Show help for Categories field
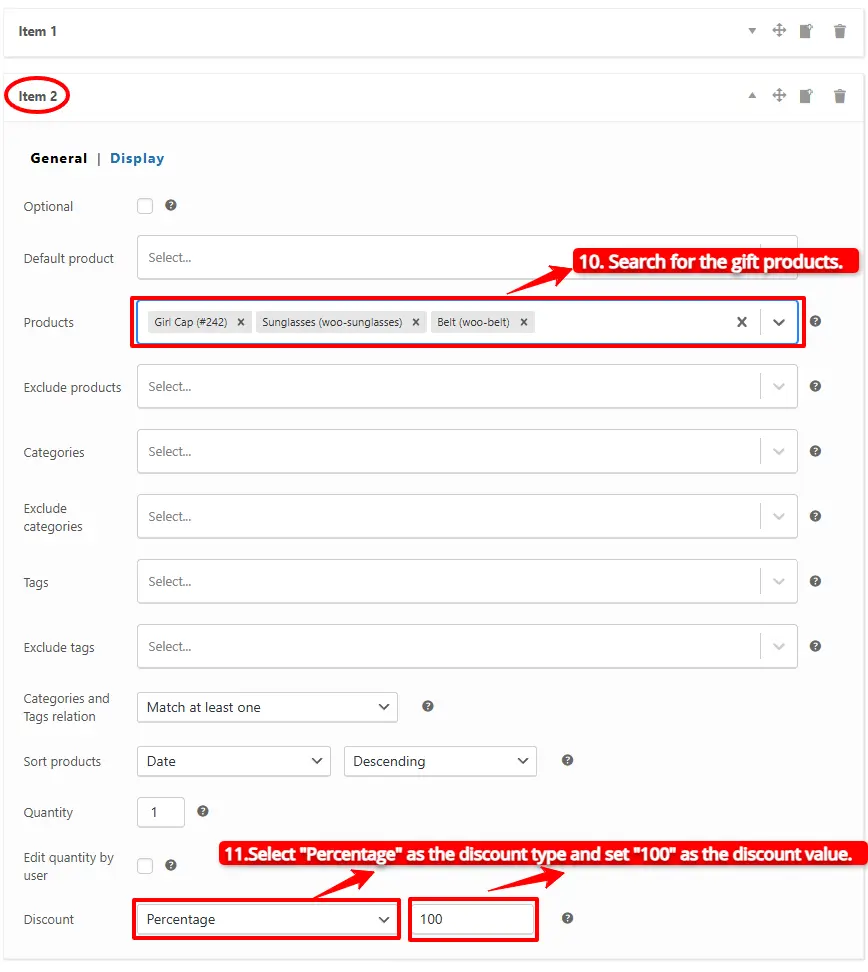868x972 pixels. tap(815, 451)
